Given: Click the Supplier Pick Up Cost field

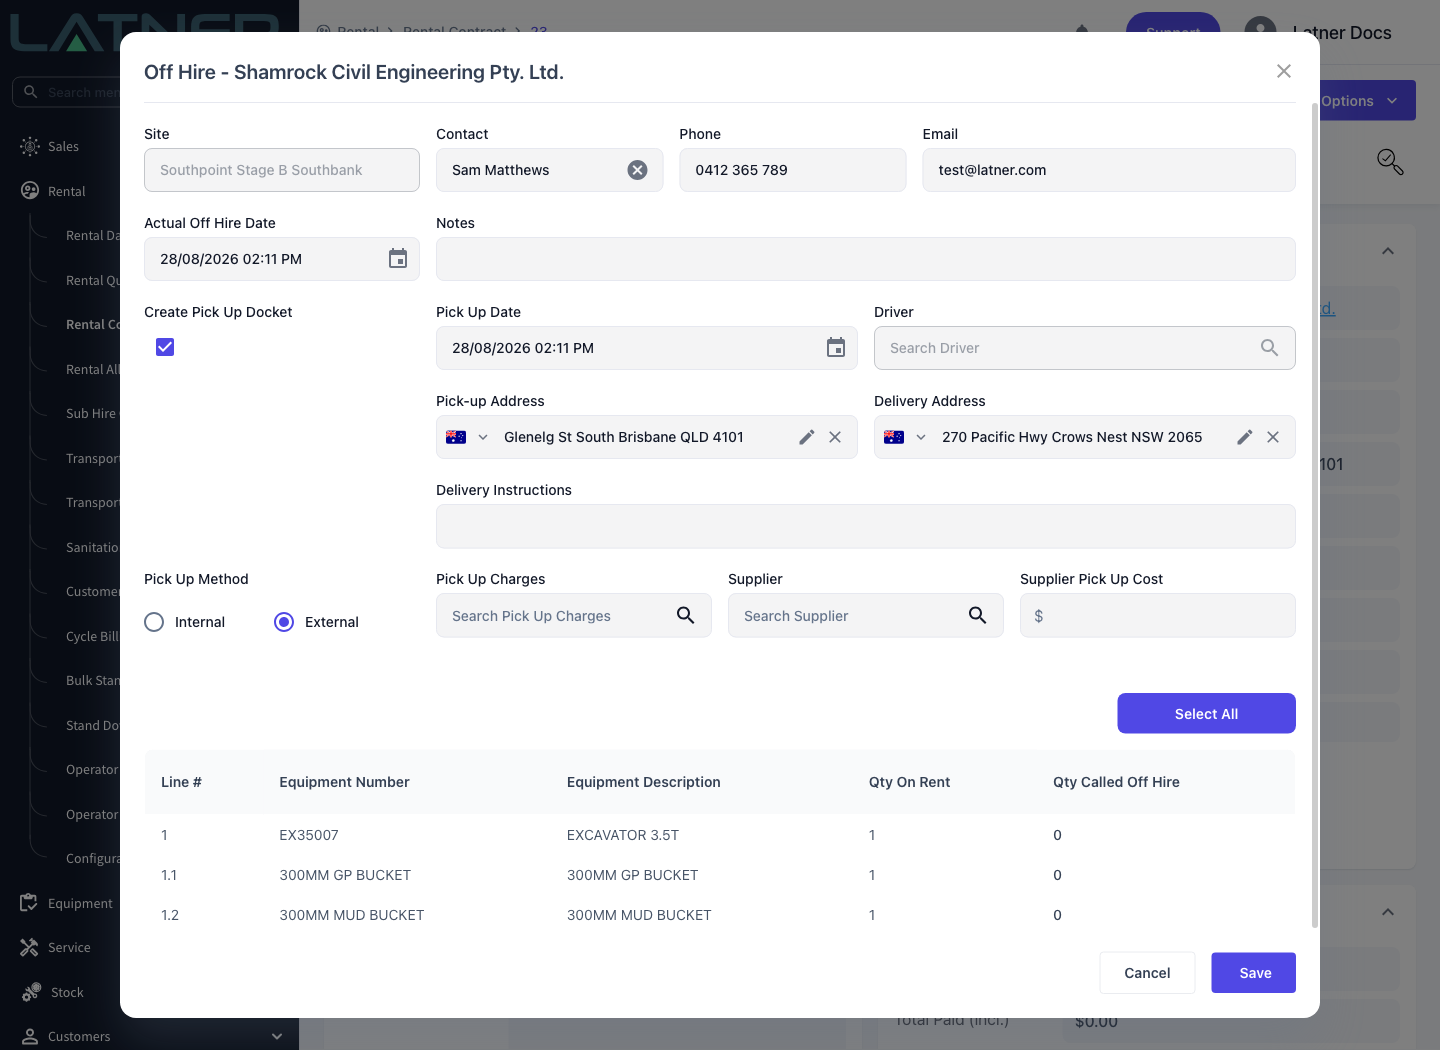Looking at the screenshot, I should point(1158,615).
